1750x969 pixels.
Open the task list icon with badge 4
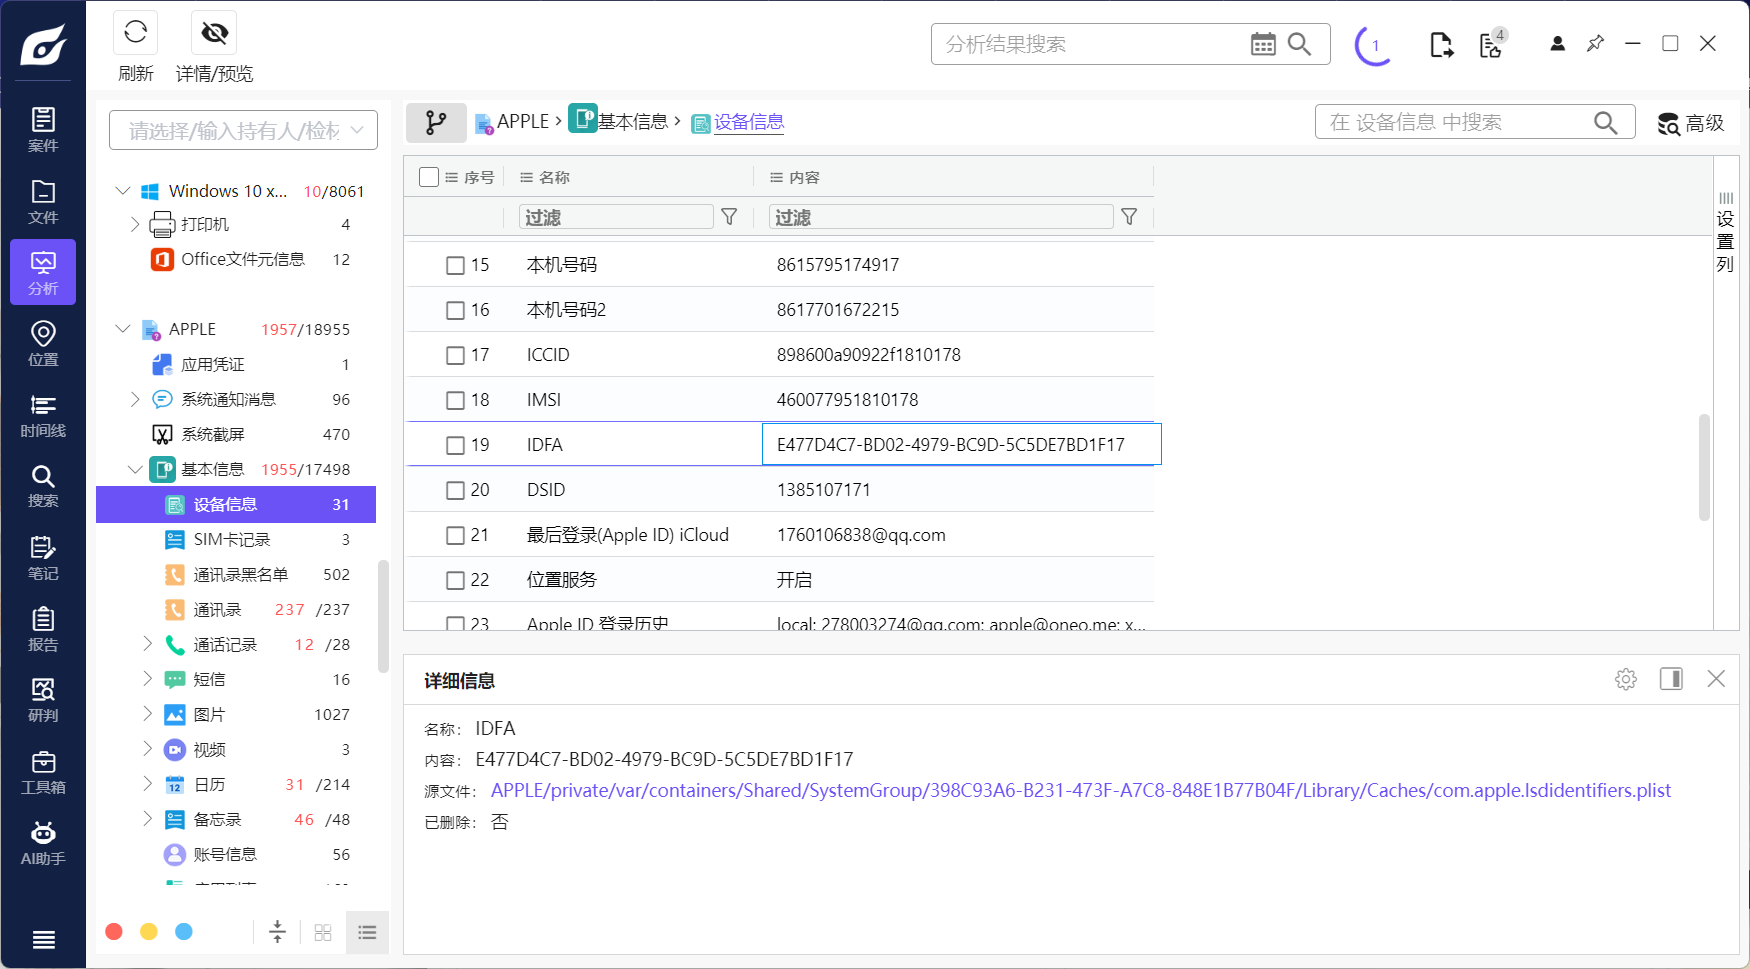click(1492, 43)
